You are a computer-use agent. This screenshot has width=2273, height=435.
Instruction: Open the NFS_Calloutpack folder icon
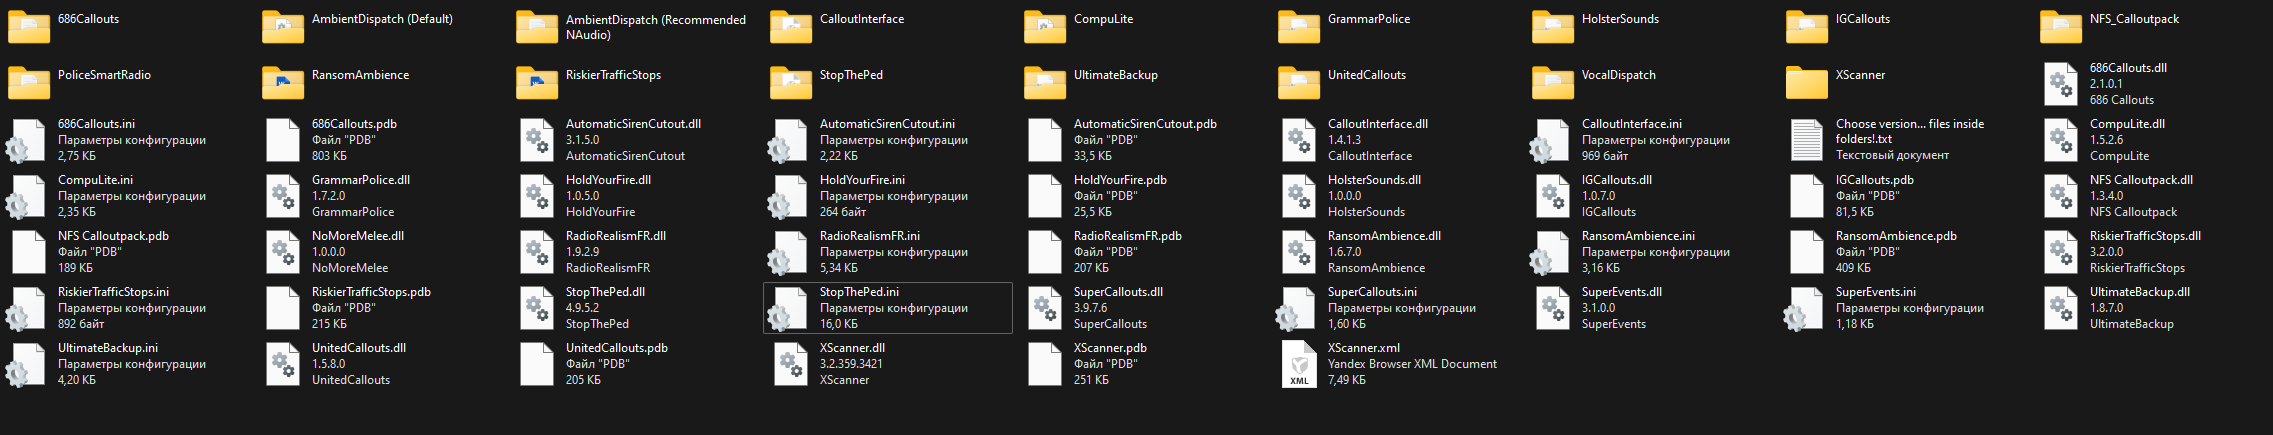[2061, 27]
